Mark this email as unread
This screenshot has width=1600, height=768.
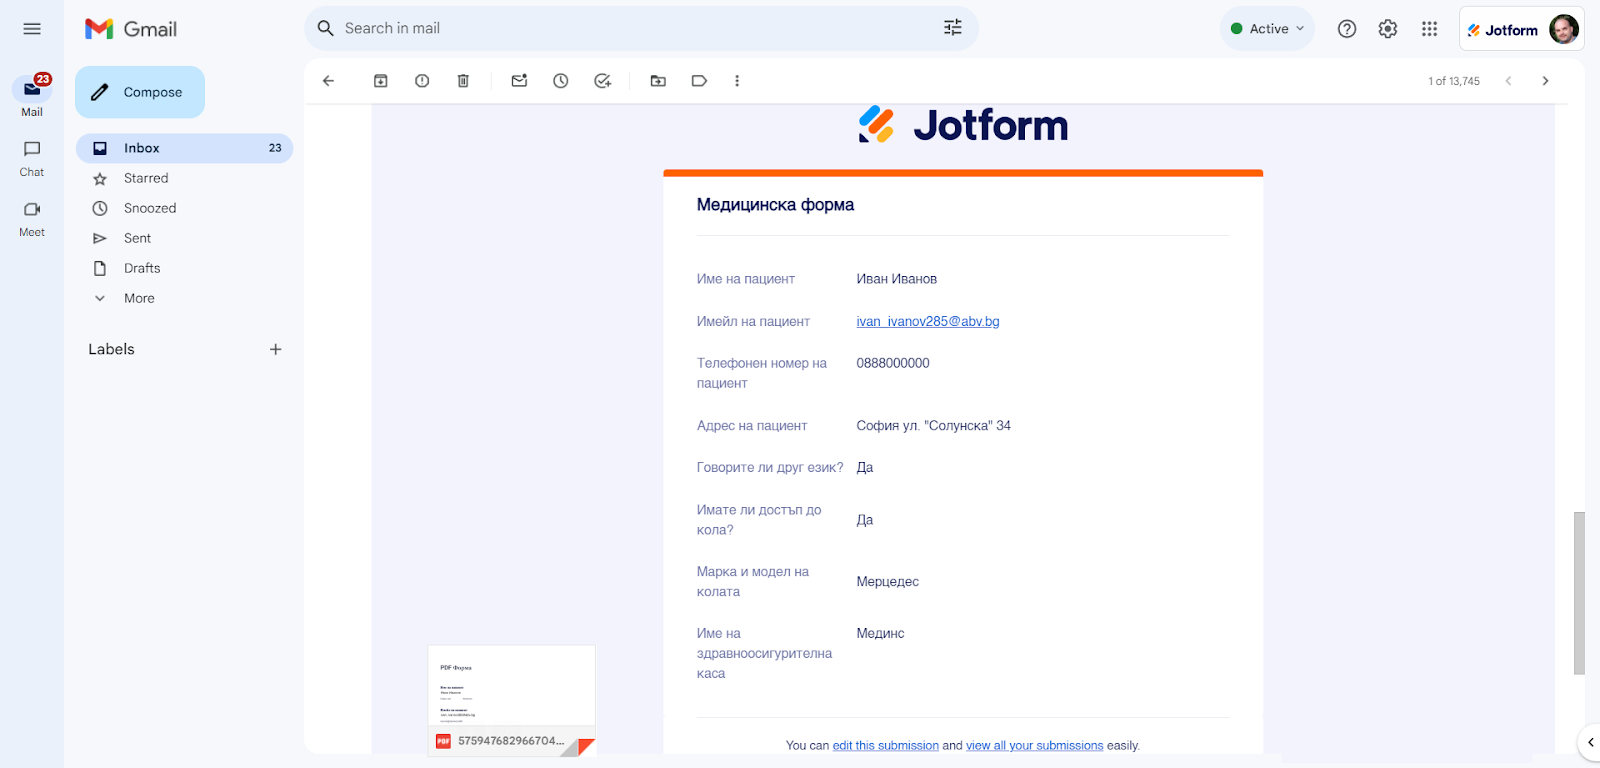click(519, 81)
